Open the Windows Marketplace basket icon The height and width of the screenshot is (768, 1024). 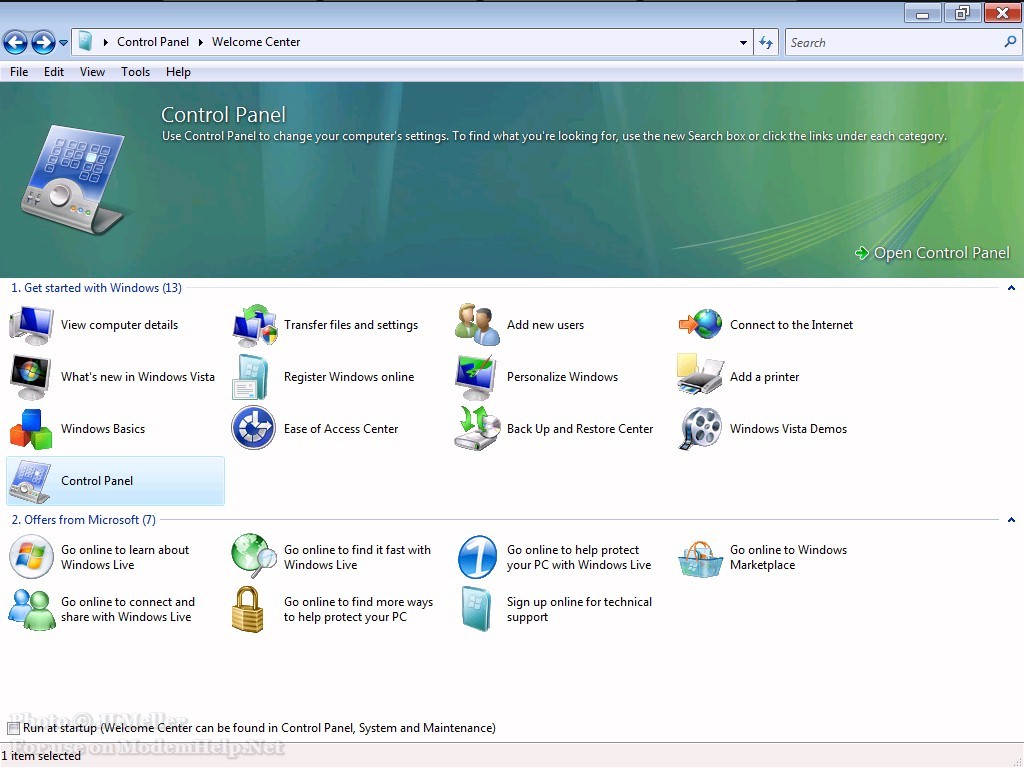[x=699, y=559]
